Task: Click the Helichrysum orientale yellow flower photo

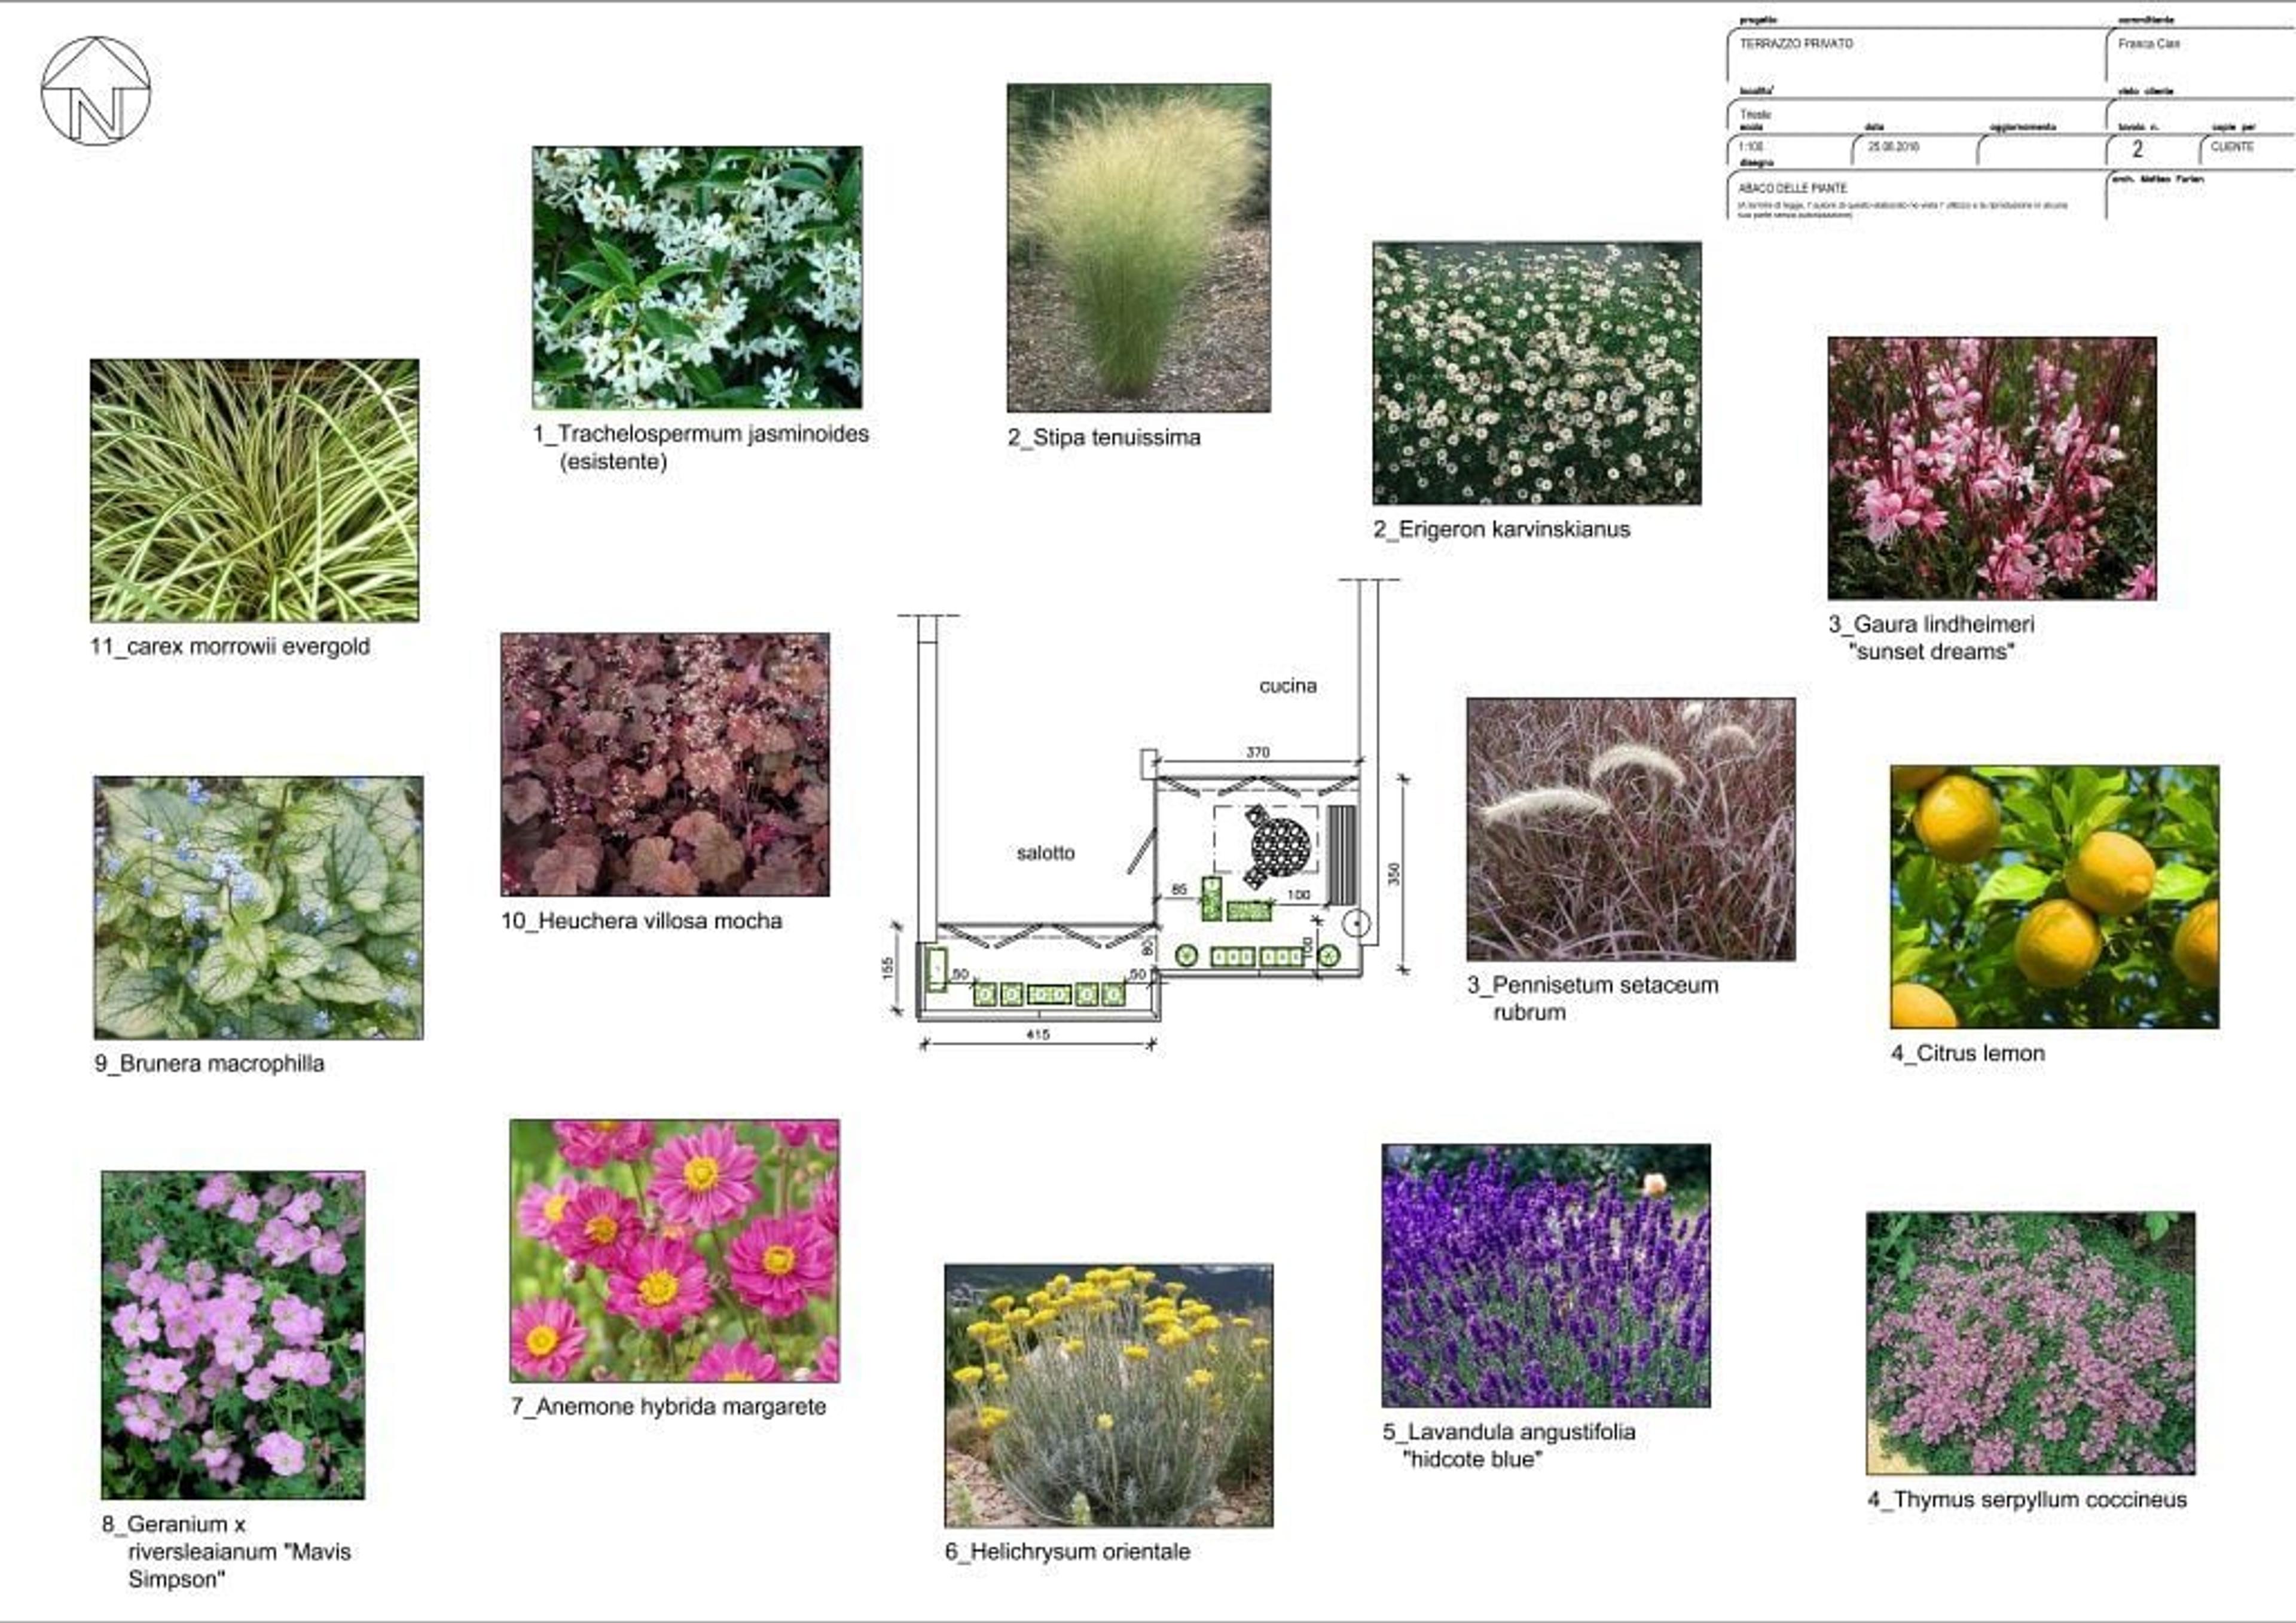Action: point(1109,1395)
